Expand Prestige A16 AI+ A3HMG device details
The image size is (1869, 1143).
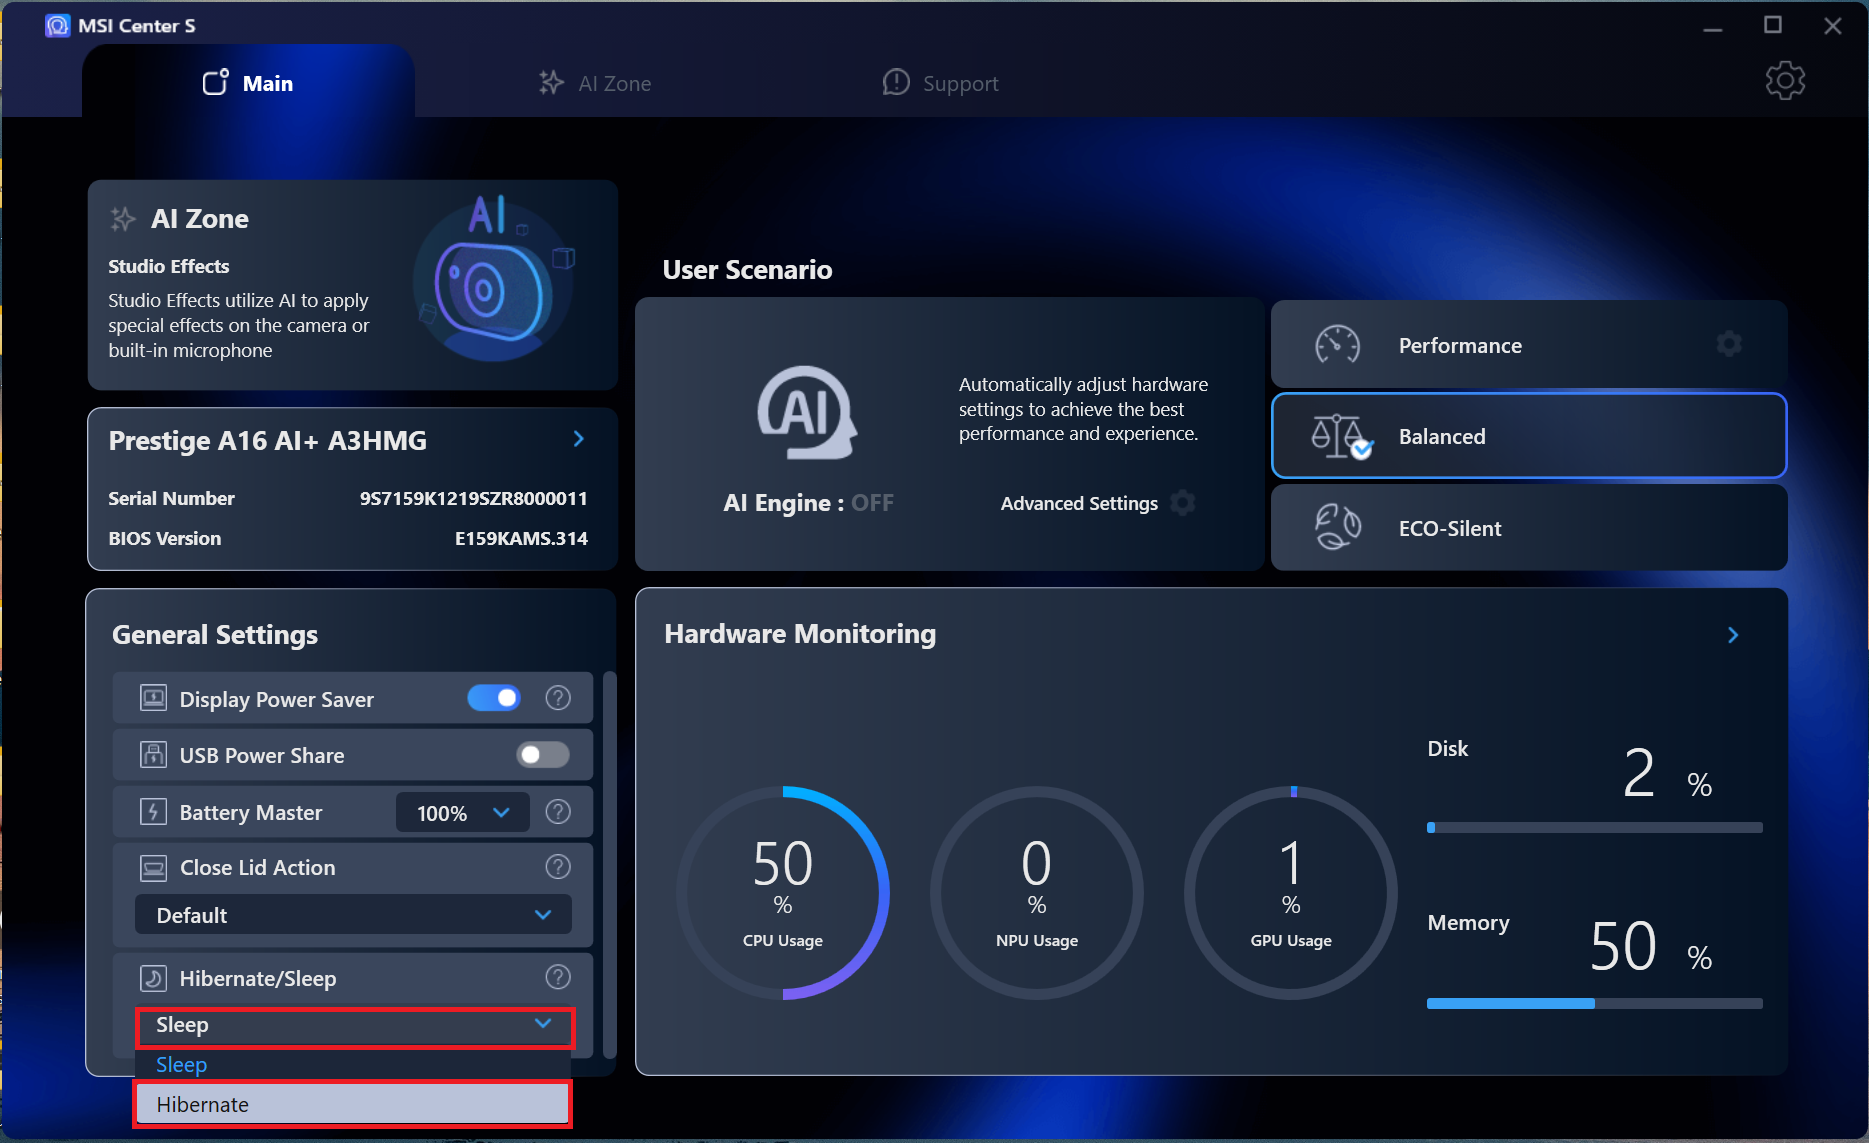(x=578, y=439)
